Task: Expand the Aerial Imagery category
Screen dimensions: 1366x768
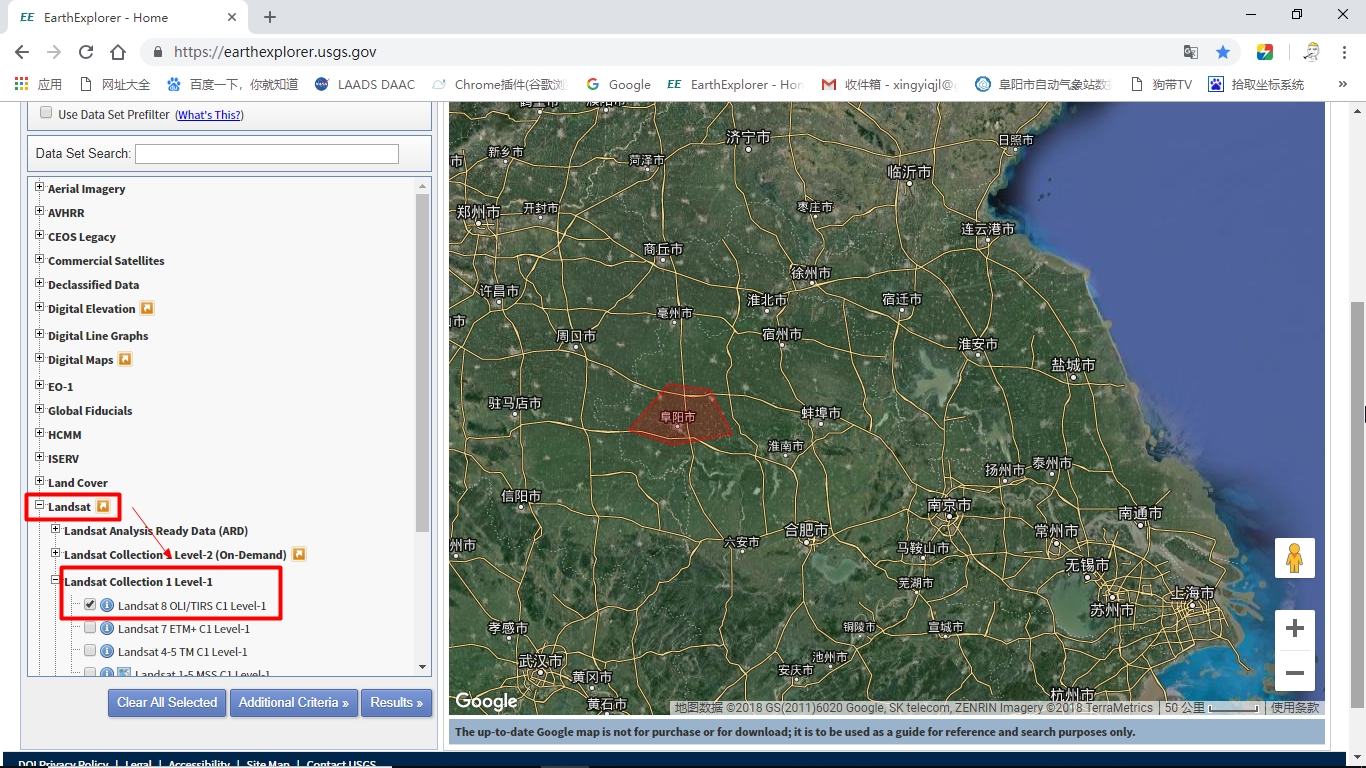Action: coord(40,187)
